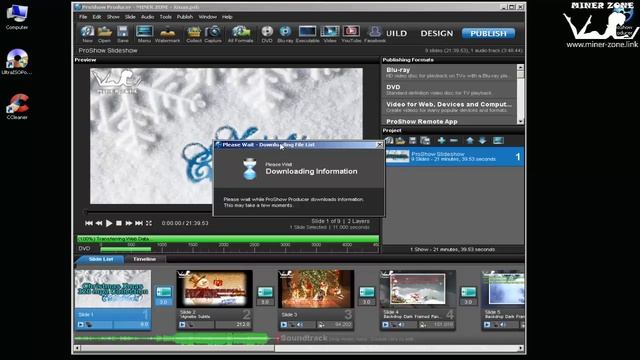Viewport: 640px width, 360px height.
Task: Select the DVD disc toolbar icon
Action: point(267,33)
